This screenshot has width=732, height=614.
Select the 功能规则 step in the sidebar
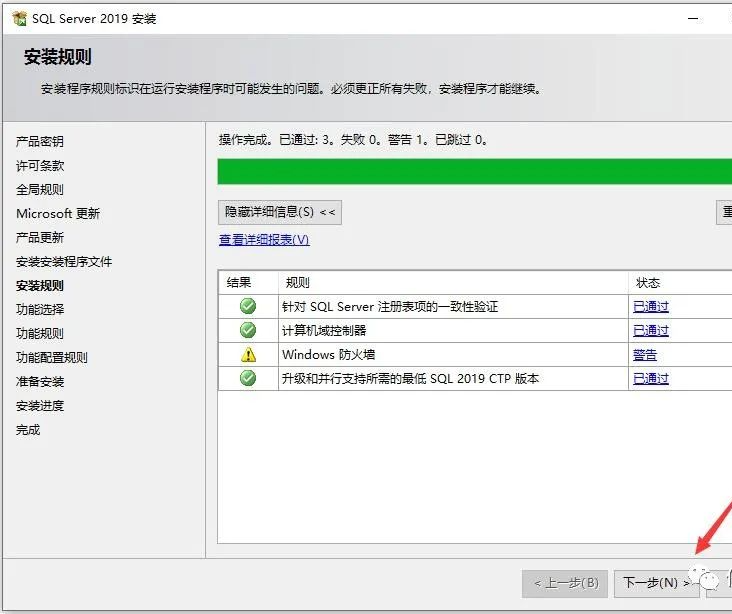pyautogui.click(x=40, y=334)
